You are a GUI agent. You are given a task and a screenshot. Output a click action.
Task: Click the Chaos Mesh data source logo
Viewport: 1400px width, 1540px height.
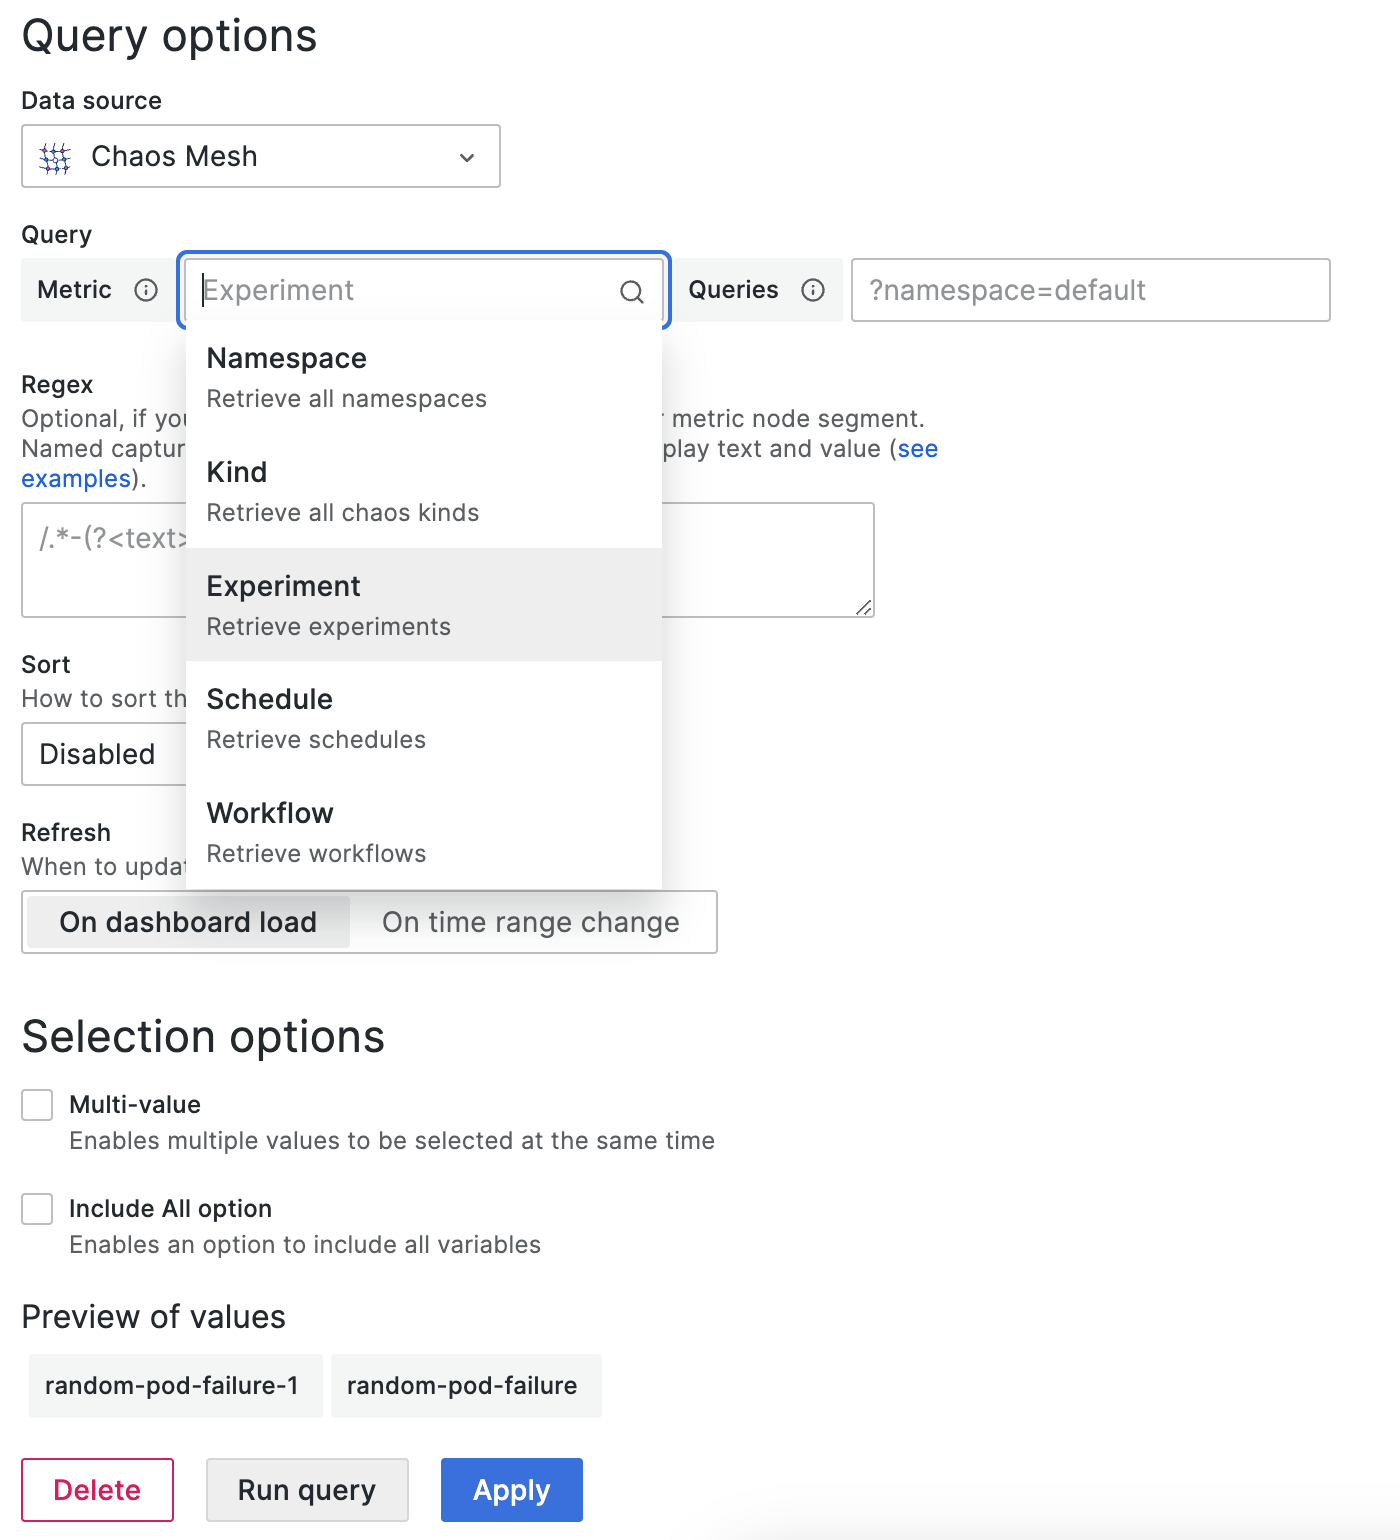pyautogui.click(x=55, y=157)
